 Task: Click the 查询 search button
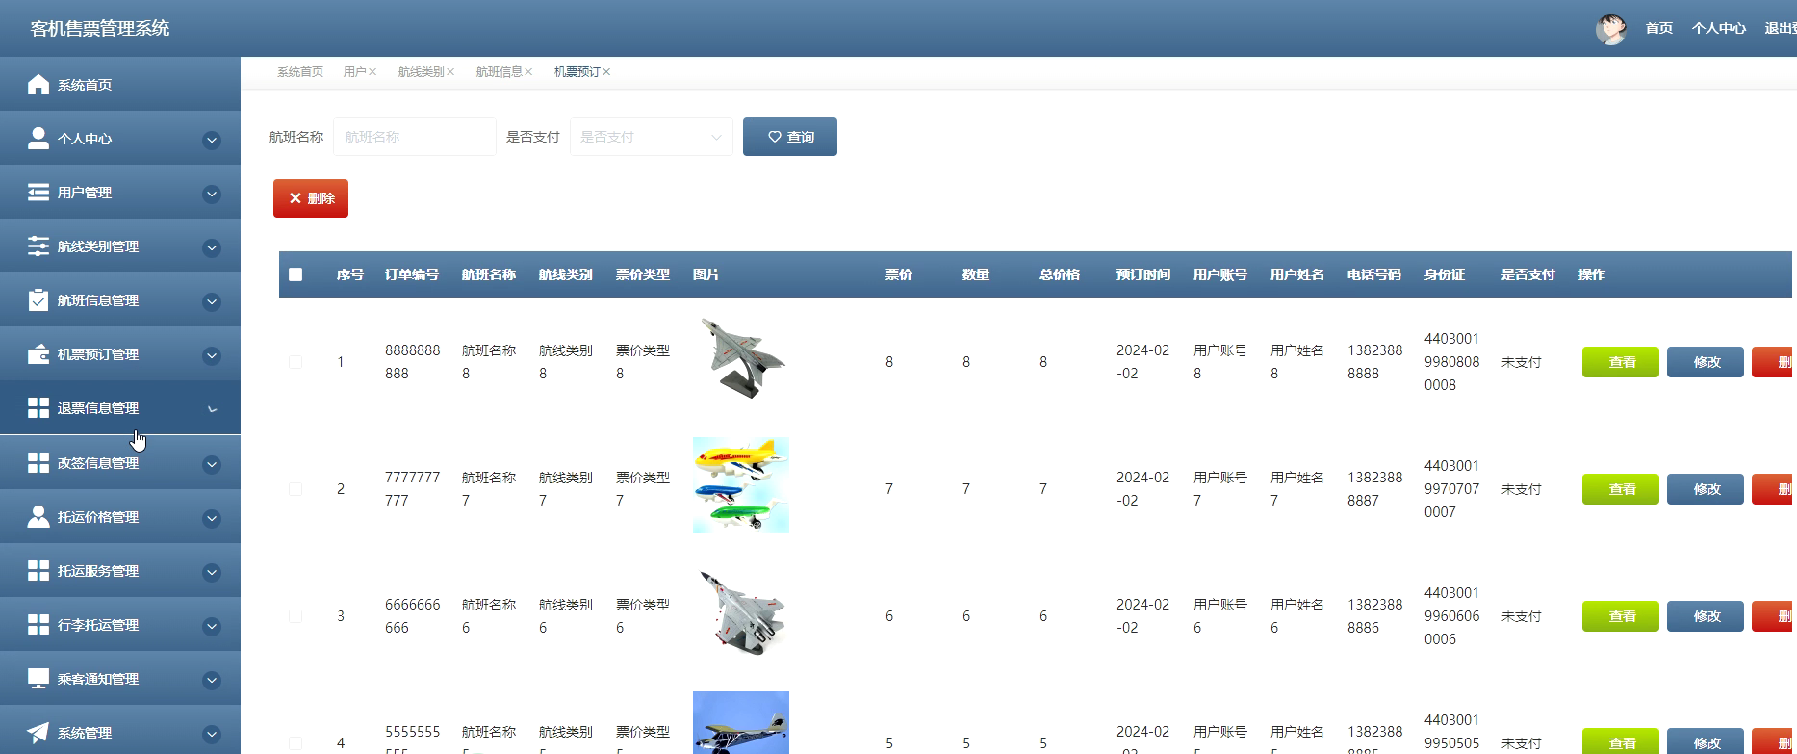[x=790, y=137]
